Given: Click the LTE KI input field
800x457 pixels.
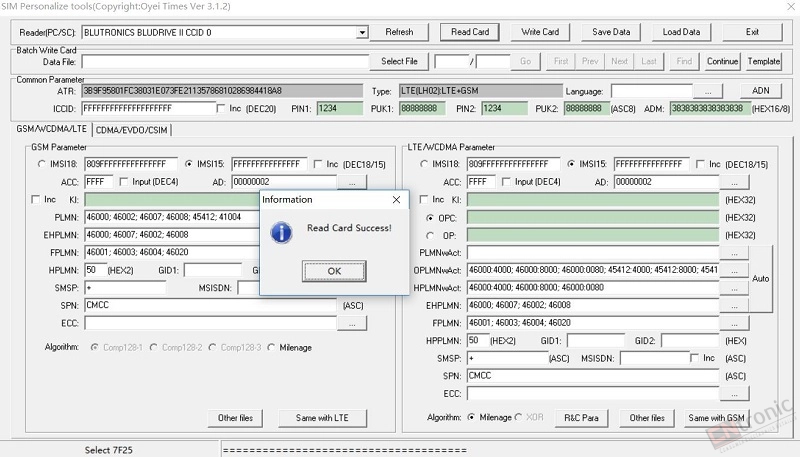Looking at the screenshot, I should click(x=593, y=200).
